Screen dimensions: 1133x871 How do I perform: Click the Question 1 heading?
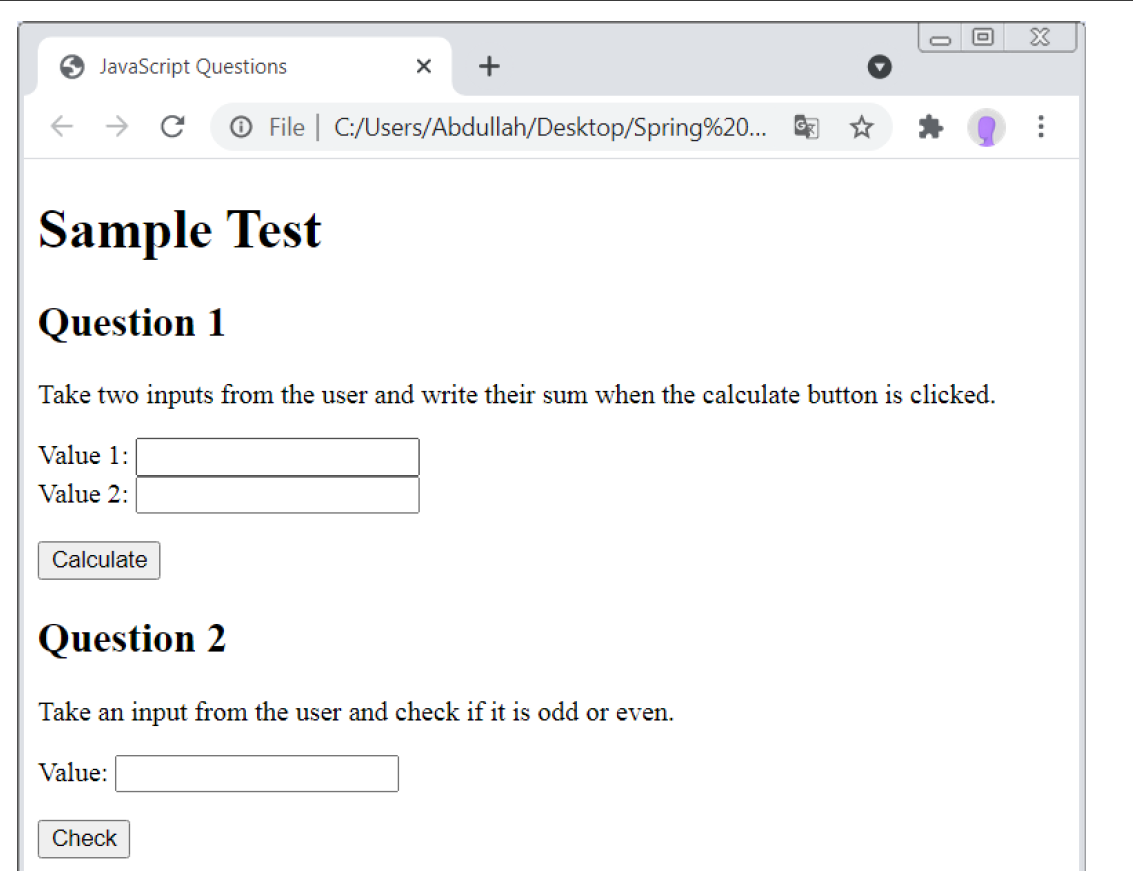coord(132,322)
